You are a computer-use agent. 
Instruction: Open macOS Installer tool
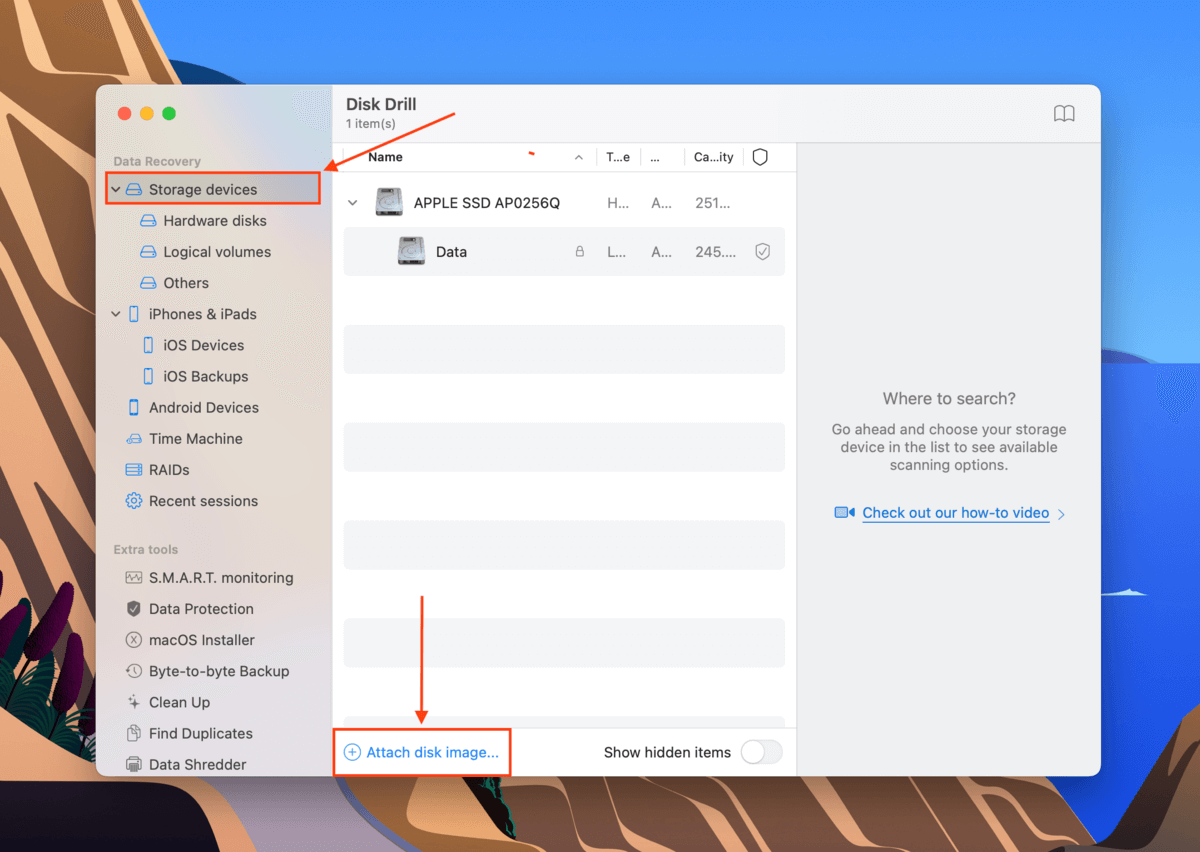point(202,640)
